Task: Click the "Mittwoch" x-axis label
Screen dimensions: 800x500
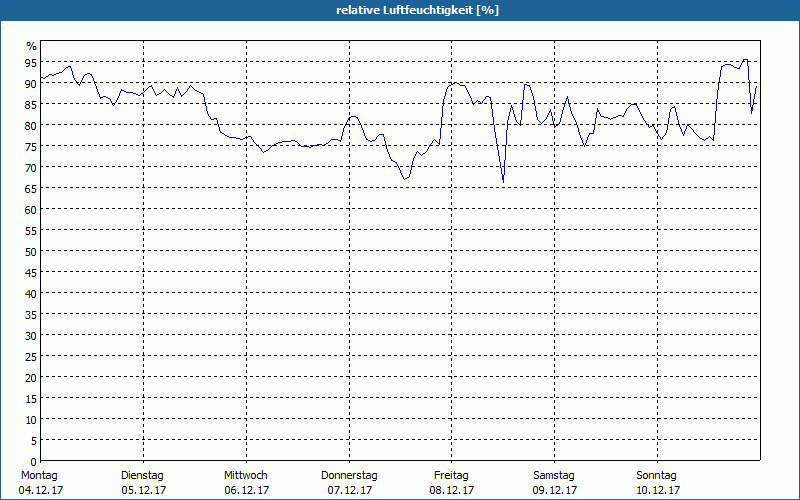Action: coord(246,475)
